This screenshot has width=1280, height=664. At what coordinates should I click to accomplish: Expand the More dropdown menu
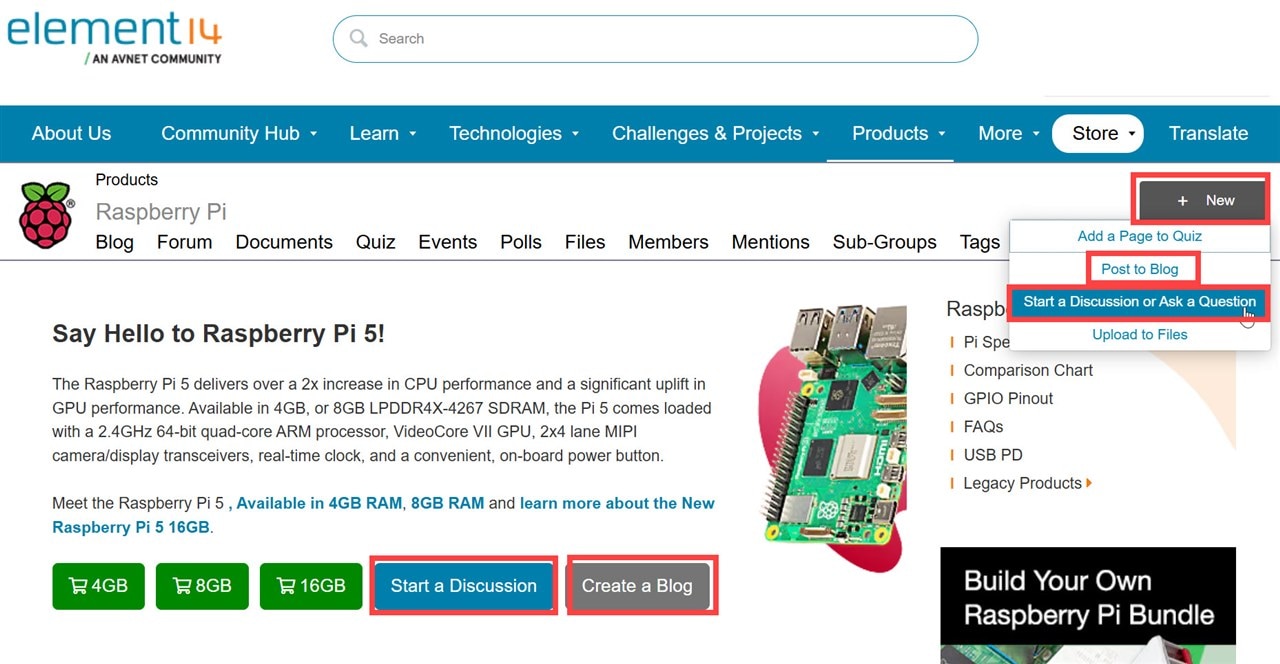(1008, 133)
